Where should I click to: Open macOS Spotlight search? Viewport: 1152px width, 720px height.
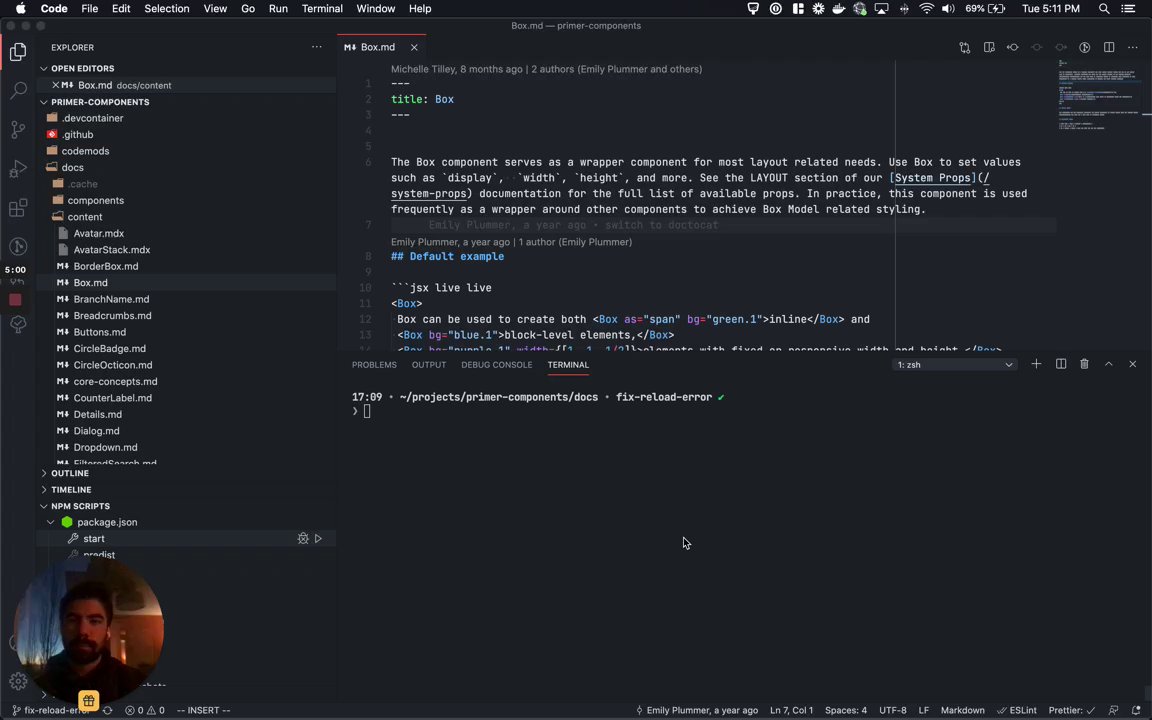coord(1104,9)
